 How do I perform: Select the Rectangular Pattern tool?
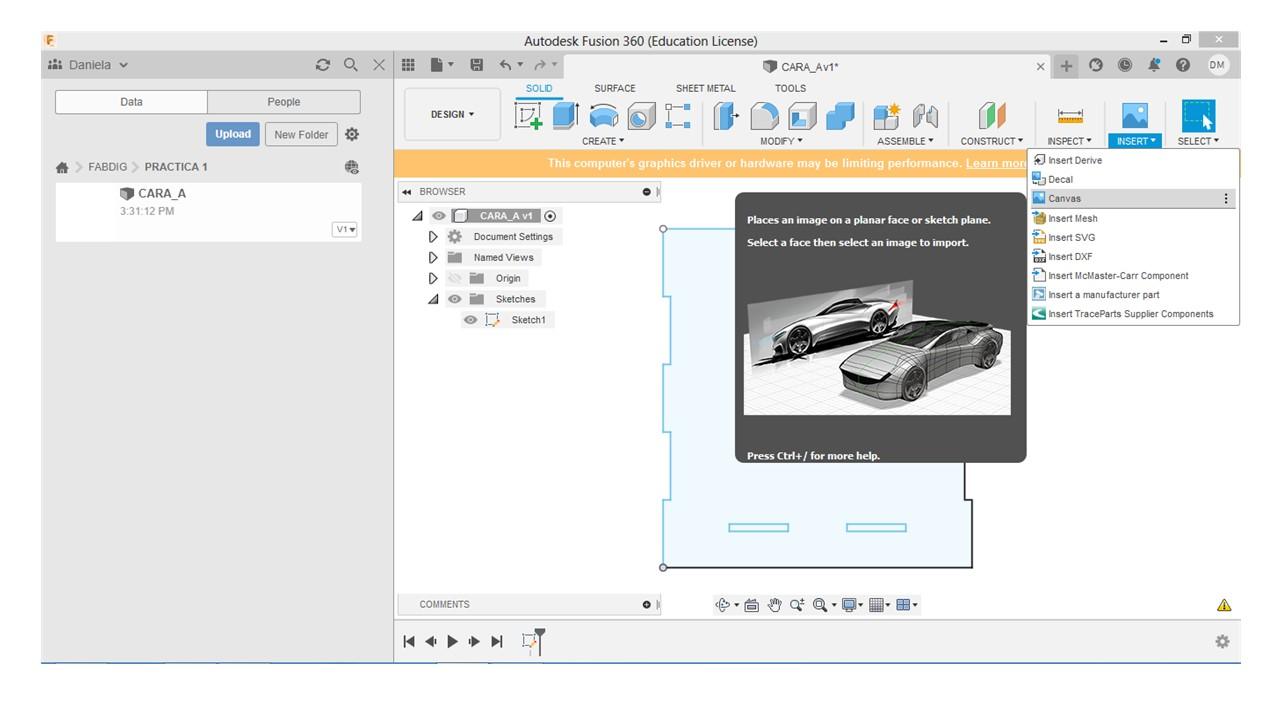click(x=678, y=116)
